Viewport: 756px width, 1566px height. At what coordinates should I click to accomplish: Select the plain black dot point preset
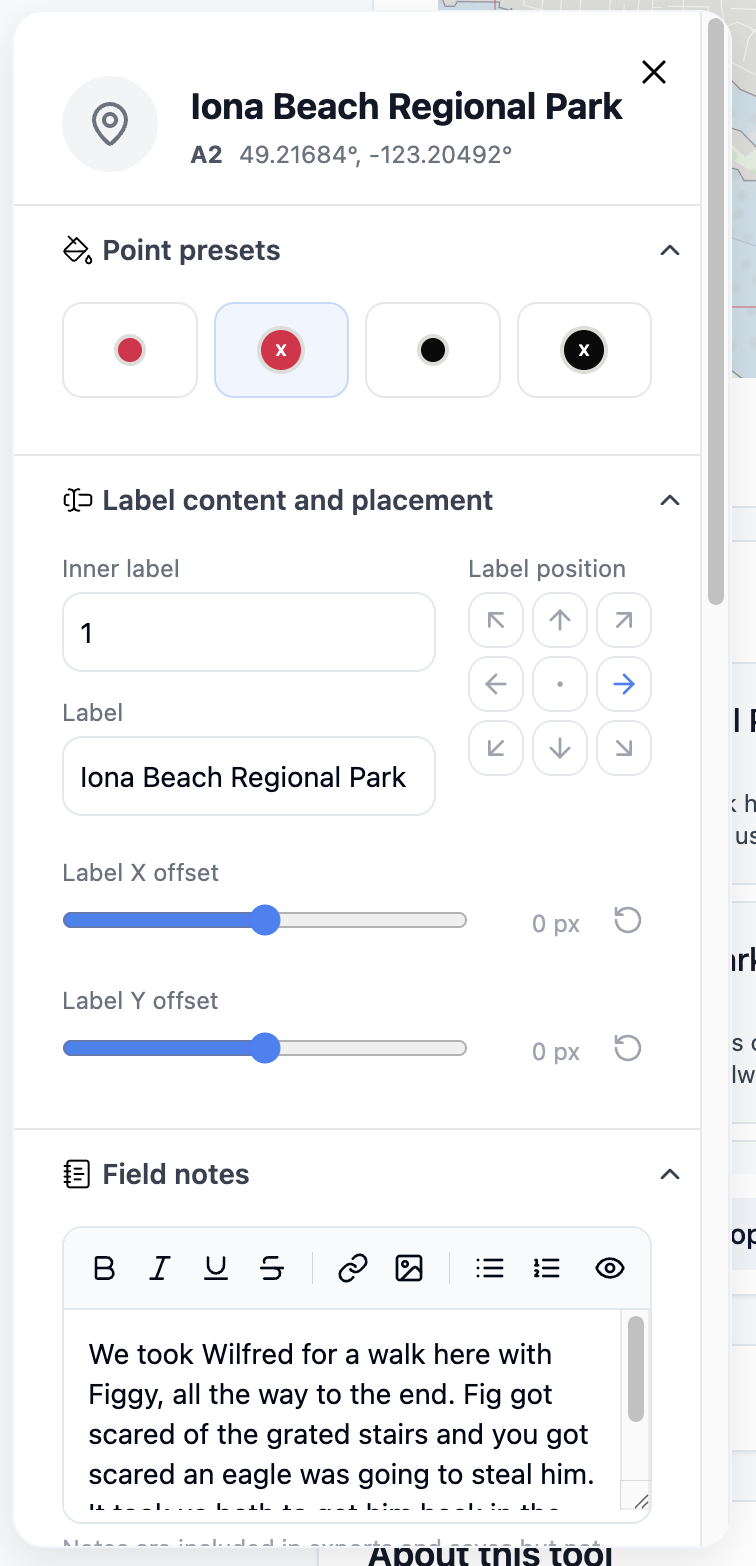coord(432,350)
